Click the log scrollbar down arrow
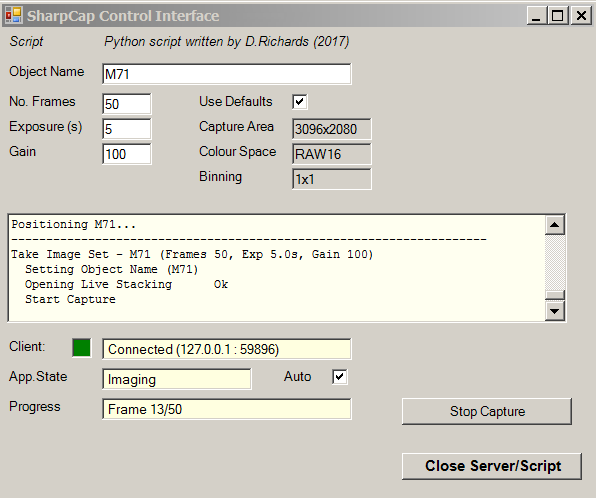Screen dimensions: 596x498 click(555, 311)
